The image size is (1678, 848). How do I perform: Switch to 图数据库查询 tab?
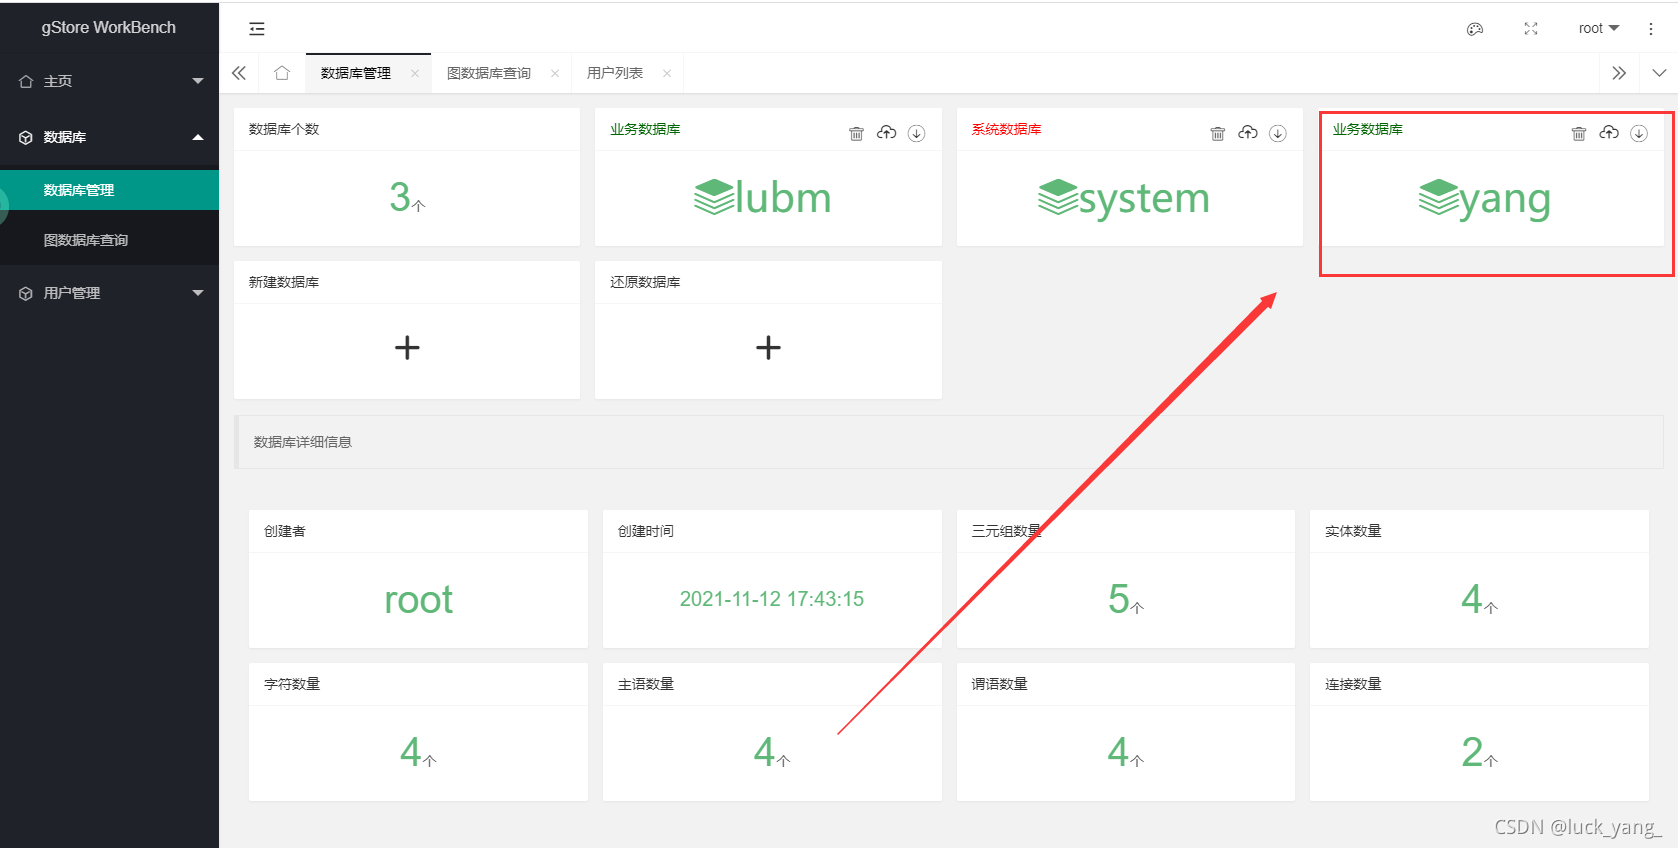click(x=489, y=73)
